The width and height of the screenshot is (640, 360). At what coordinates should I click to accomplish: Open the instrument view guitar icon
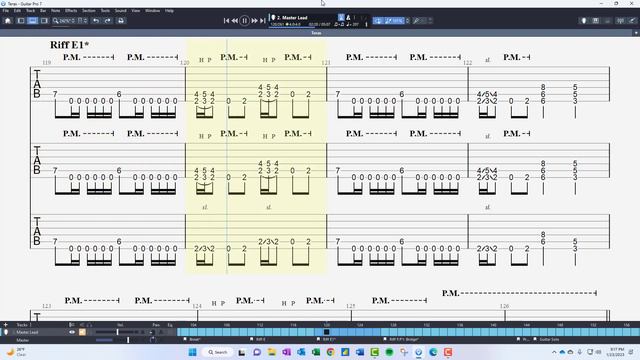584,20
